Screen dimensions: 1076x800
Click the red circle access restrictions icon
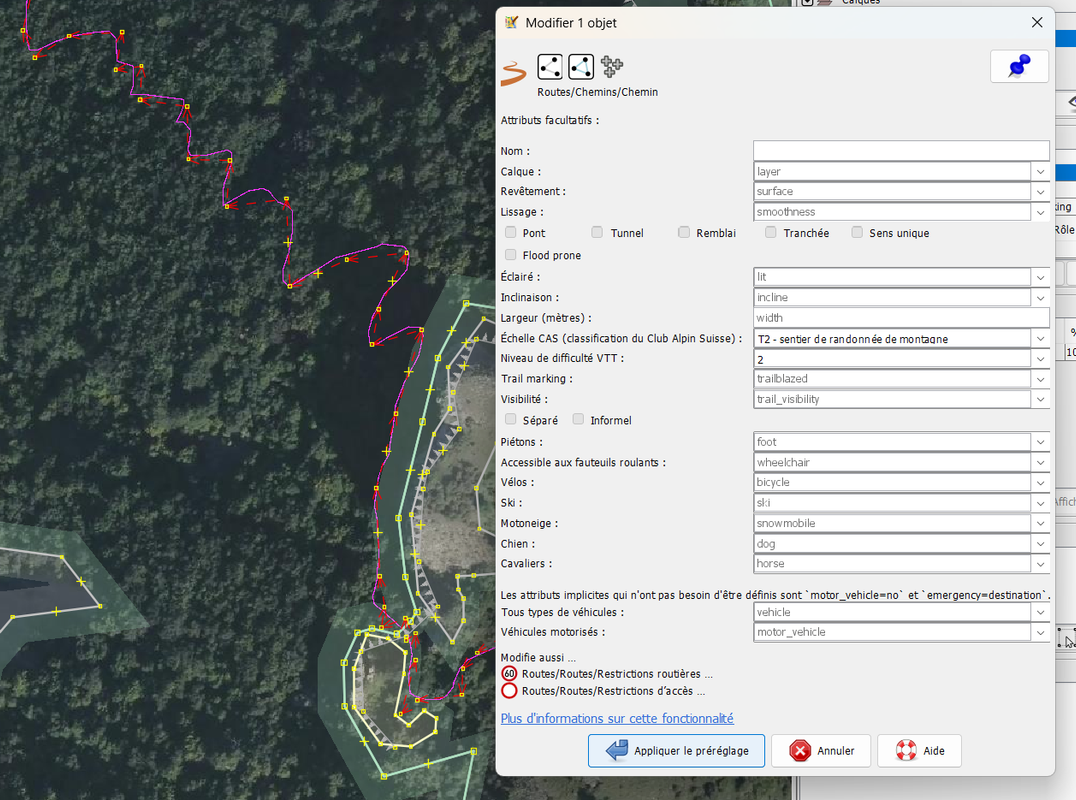509,691
